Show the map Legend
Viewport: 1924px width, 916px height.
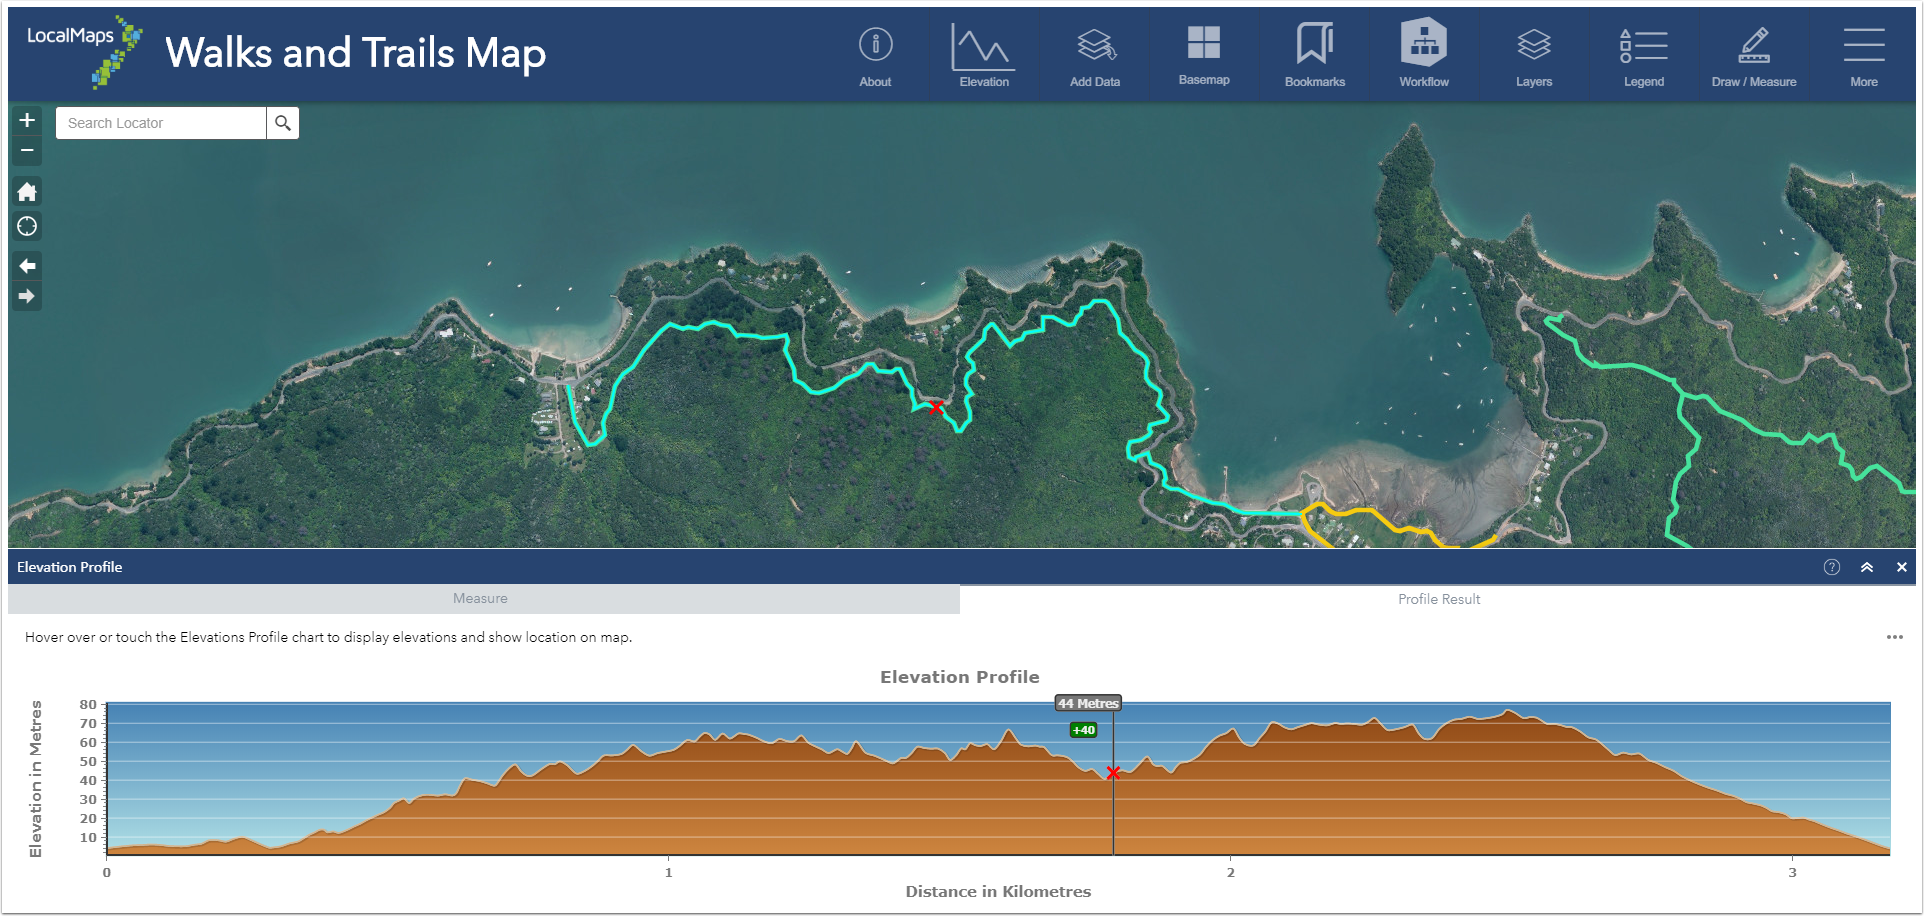[x=1644, y=56]
